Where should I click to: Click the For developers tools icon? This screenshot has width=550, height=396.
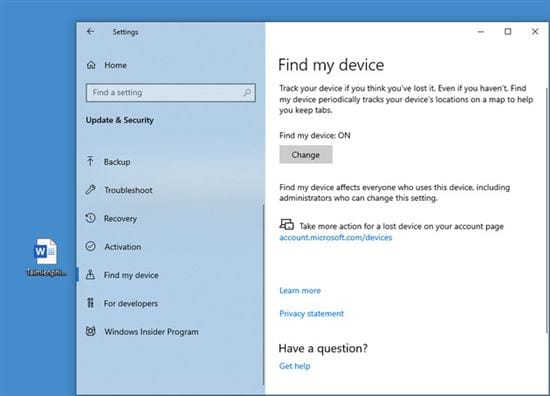[90, 303]
